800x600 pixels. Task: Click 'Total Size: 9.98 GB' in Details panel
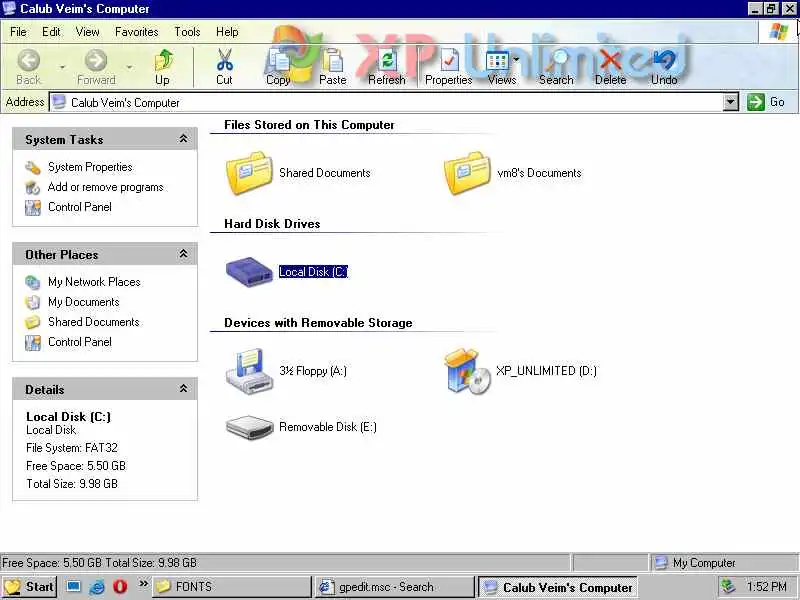tap(72, 484)
